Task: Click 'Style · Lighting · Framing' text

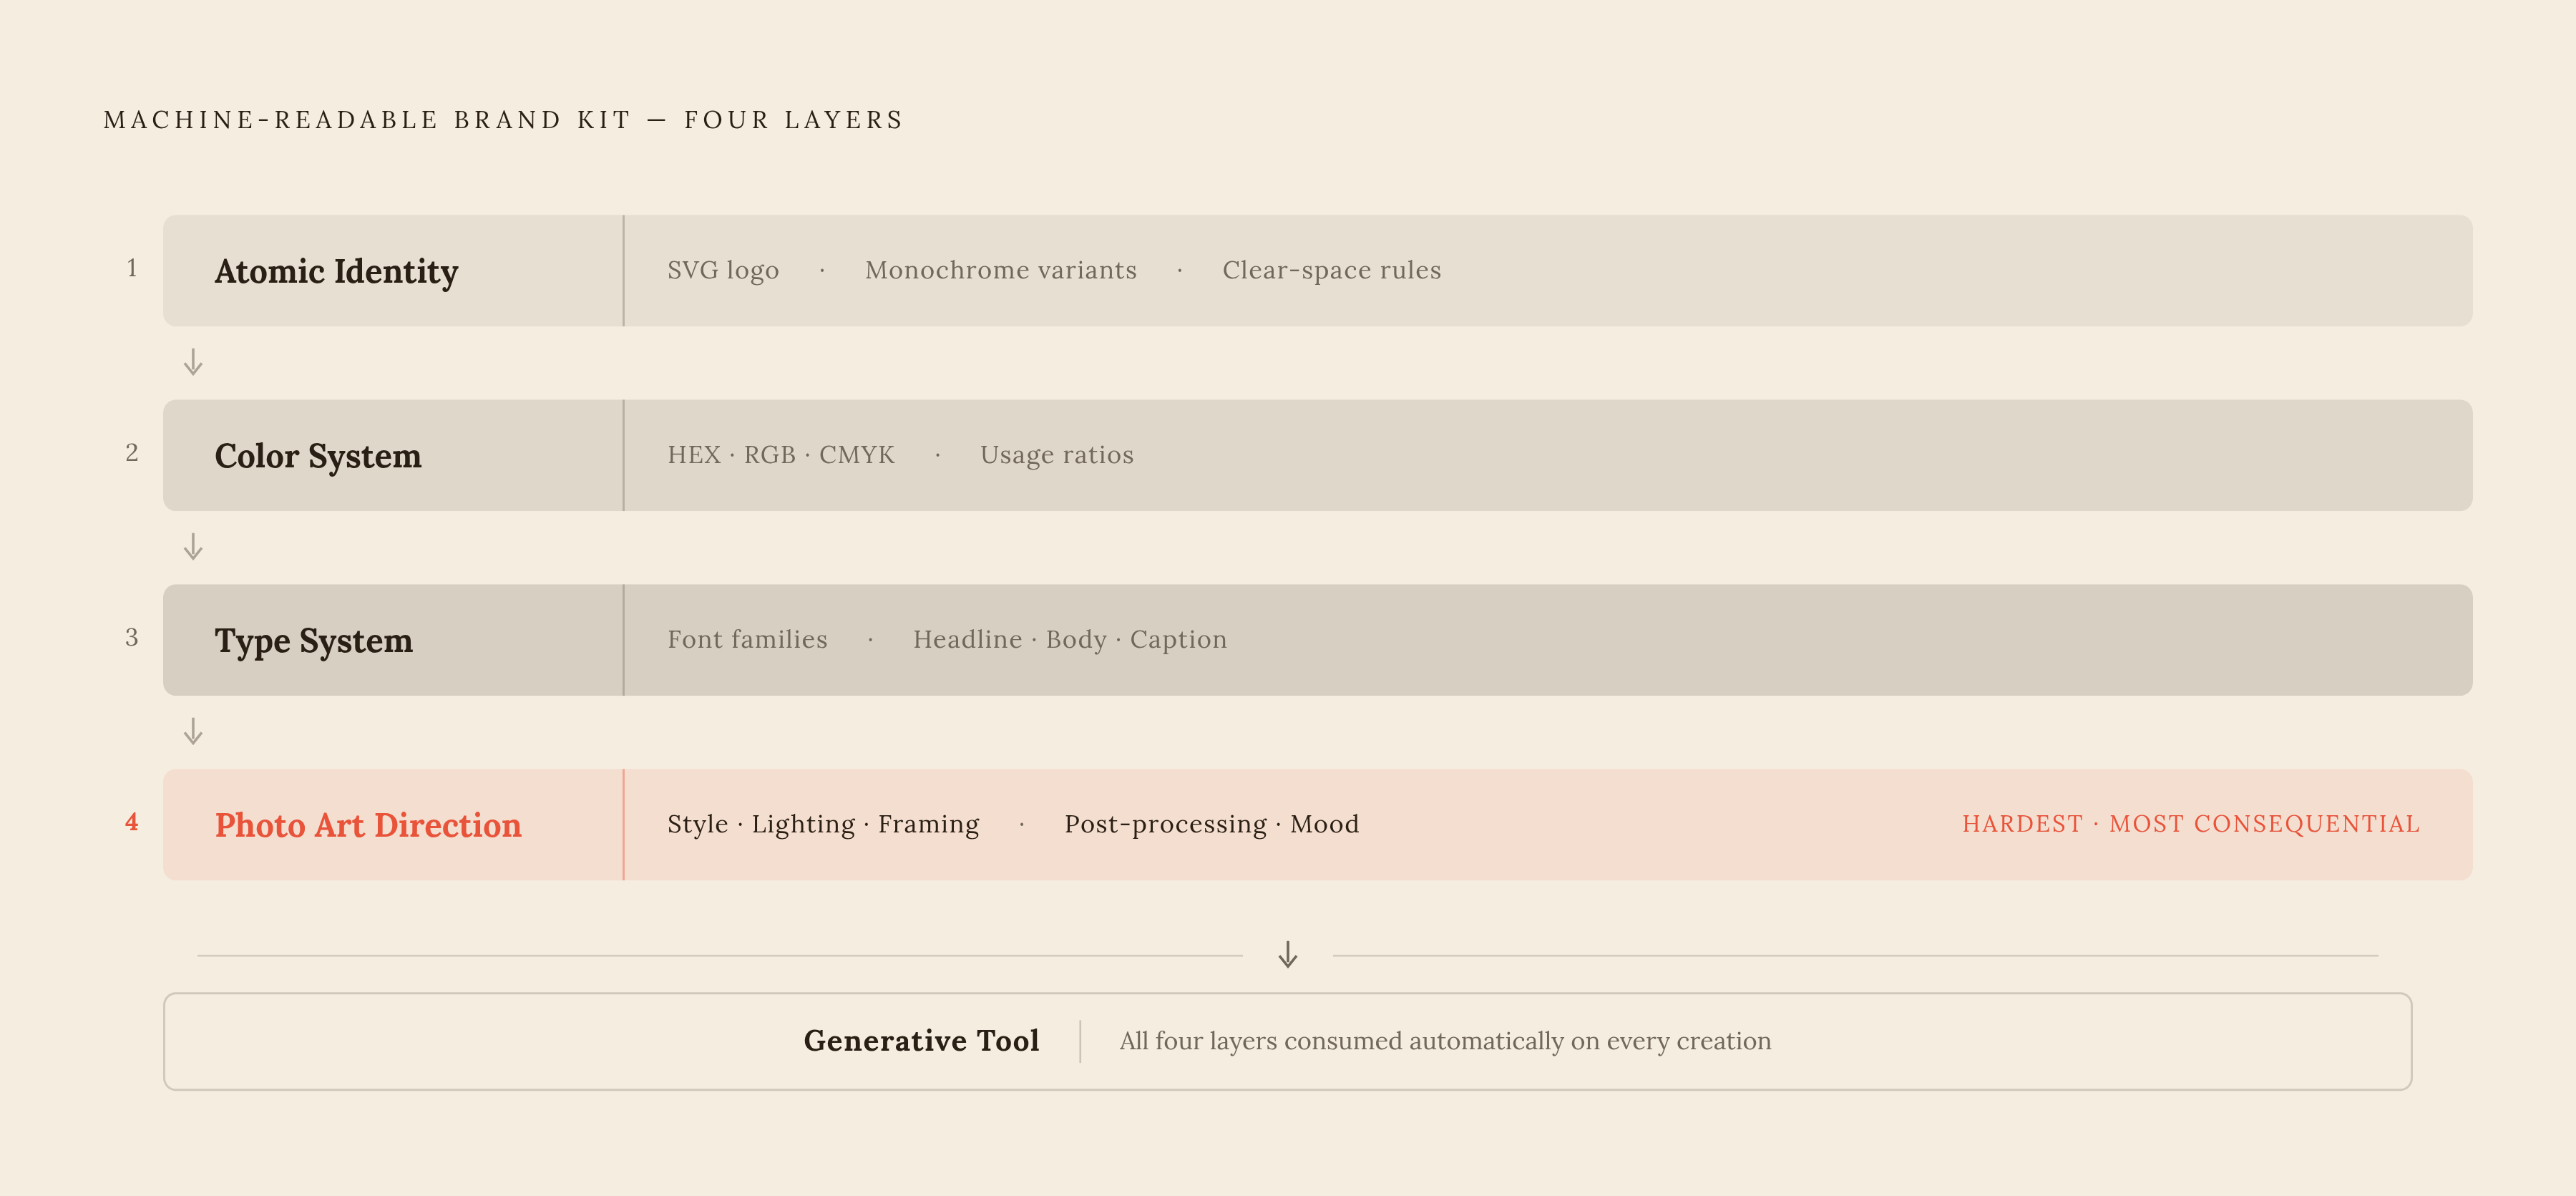Action: [x=823, y=824]
